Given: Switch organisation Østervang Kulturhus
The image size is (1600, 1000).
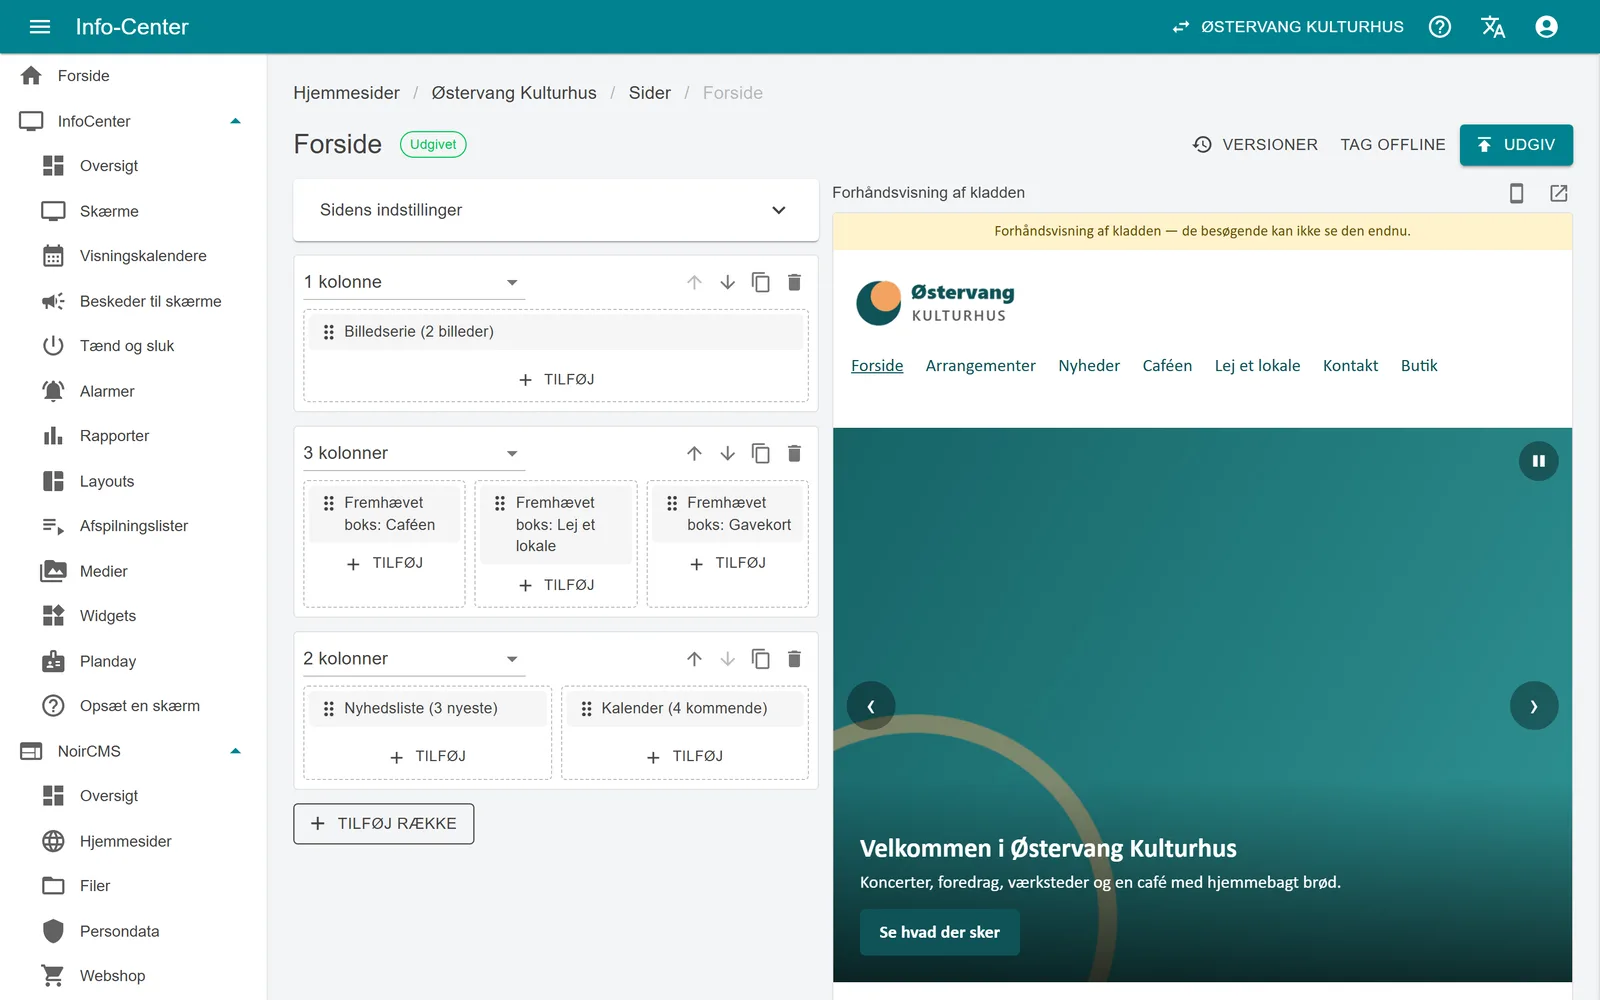Looking at the screenshot, I should coord(1288,27).
